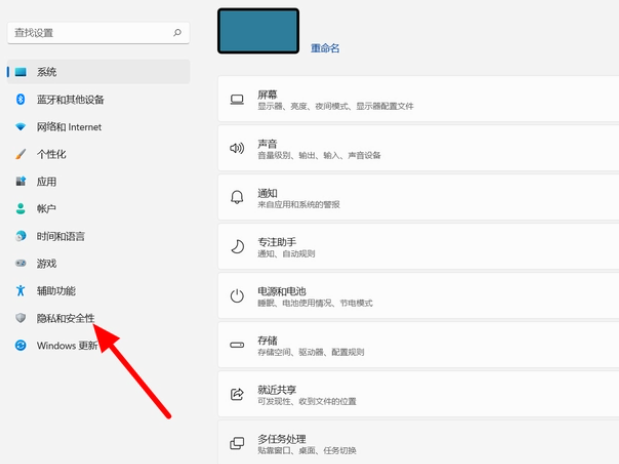Click the PC desktop thumbnail
Viewport: 619px width, 464px height.
click(258, 31)
